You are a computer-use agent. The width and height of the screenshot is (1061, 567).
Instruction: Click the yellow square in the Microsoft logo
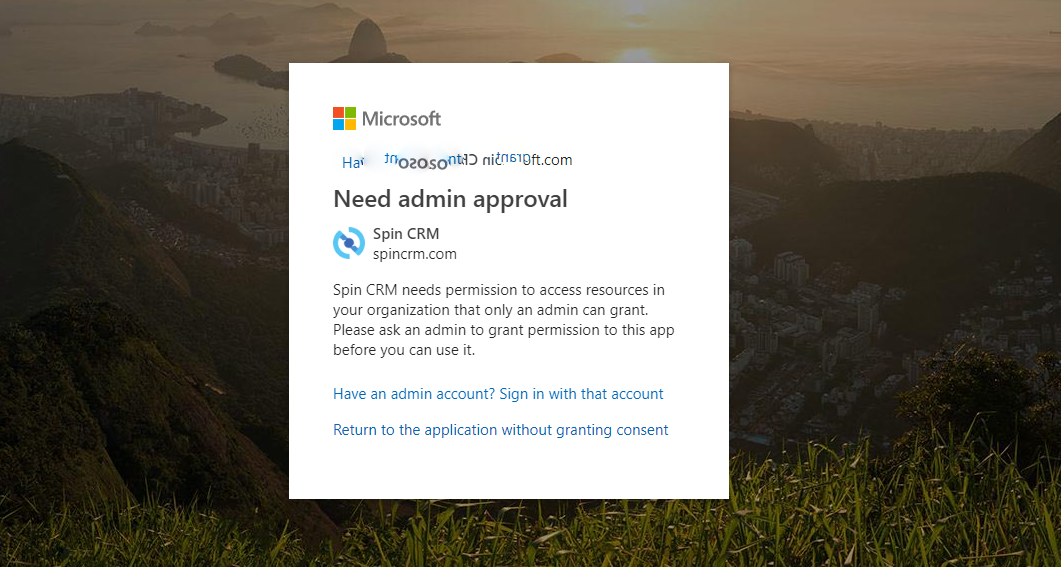pos(351,125)
